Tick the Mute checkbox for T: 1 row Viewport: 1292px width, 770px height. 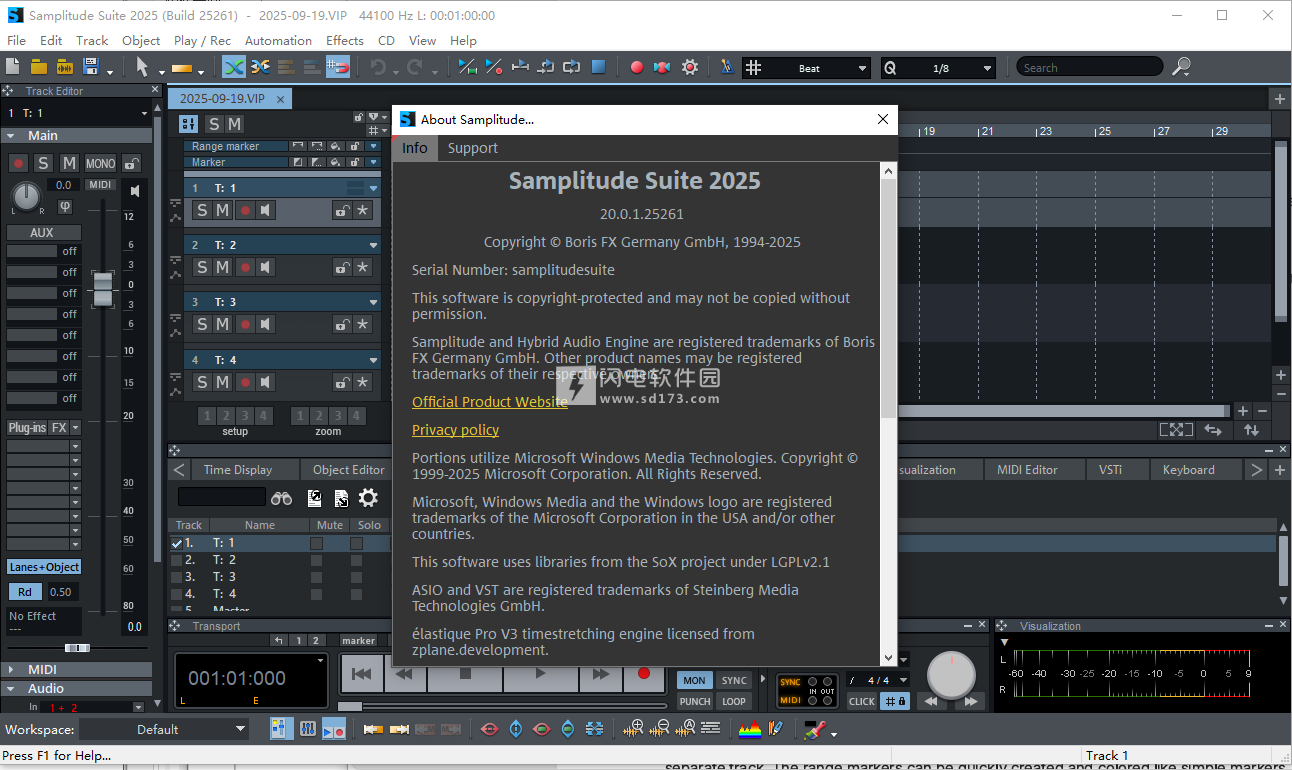[316, 543]
